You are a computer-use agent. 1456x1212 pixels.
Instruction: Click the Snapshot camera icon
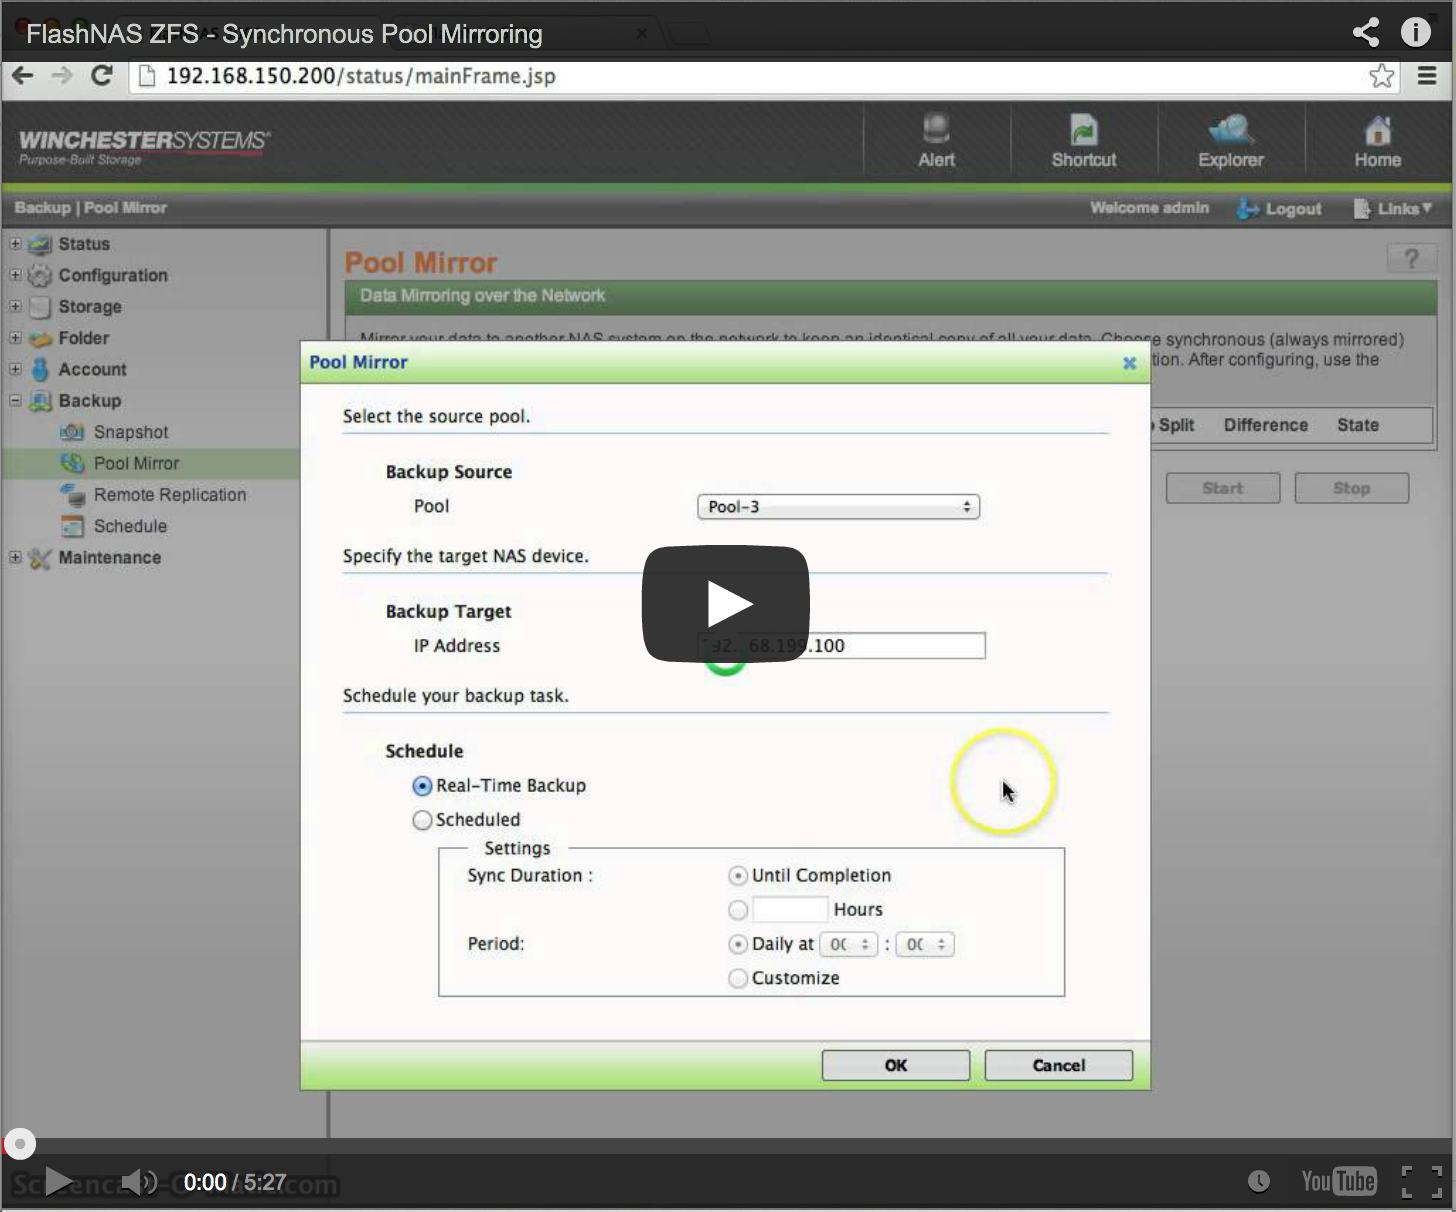point(72,432)
